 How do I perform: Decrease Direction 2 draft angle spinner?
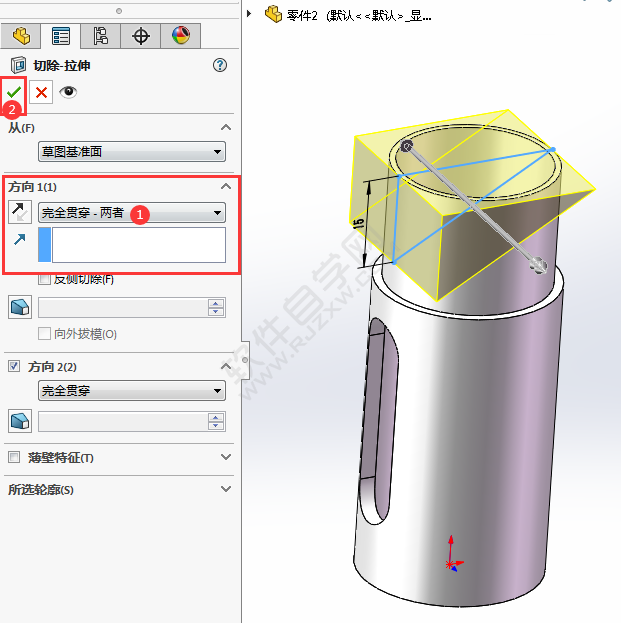pyautogui.click(x=216, y=426)
